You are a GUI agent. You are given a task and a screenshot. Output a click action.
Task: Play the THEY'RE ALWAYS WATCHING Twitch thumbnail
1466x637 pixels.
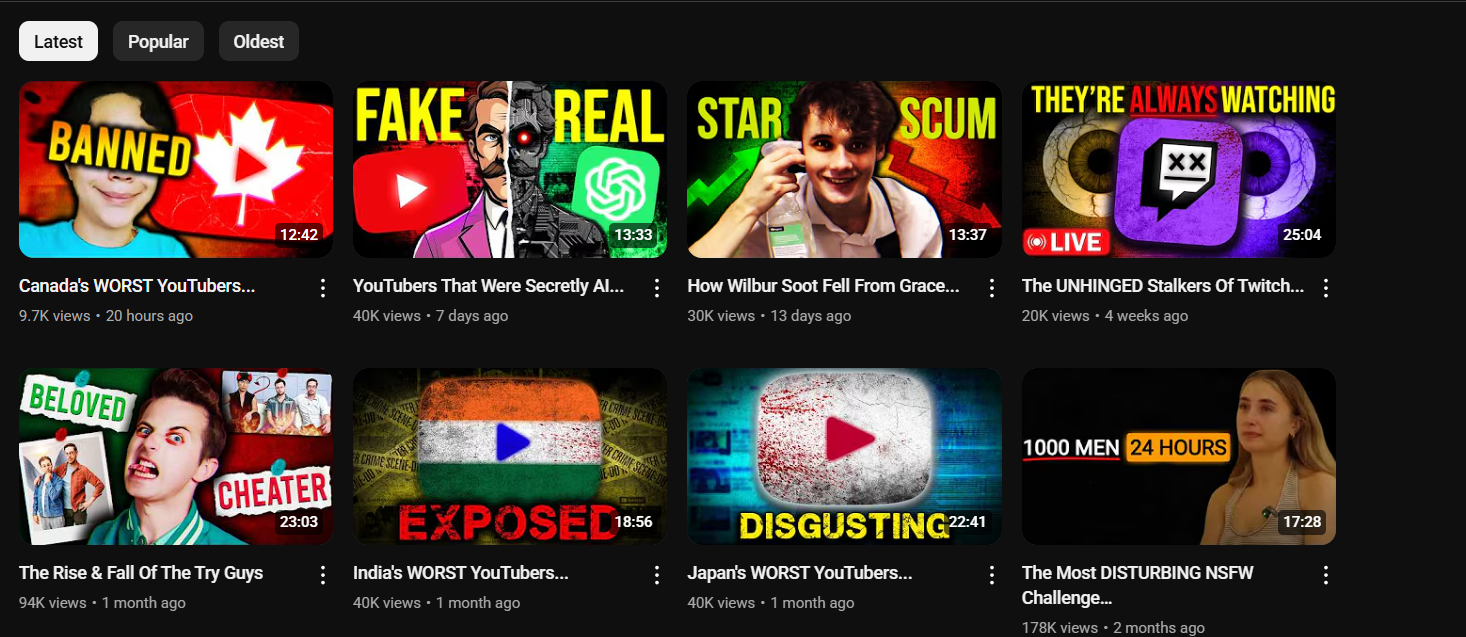click(1179, 169)
